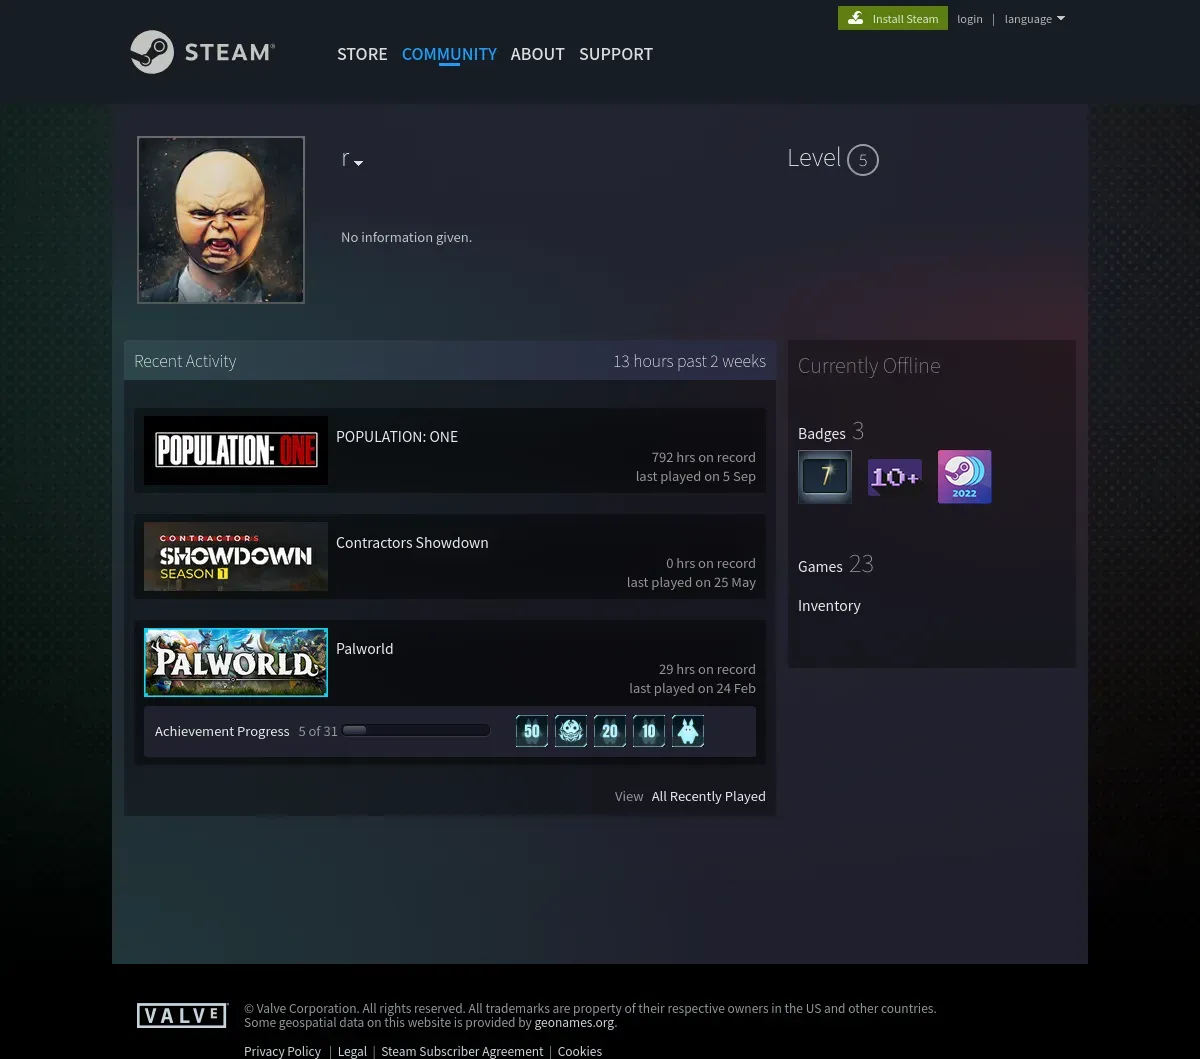Click '13 hours past 2 weeks' text
The width and height of the screenshot is (1200, 1059).
[x=689, y=361]
